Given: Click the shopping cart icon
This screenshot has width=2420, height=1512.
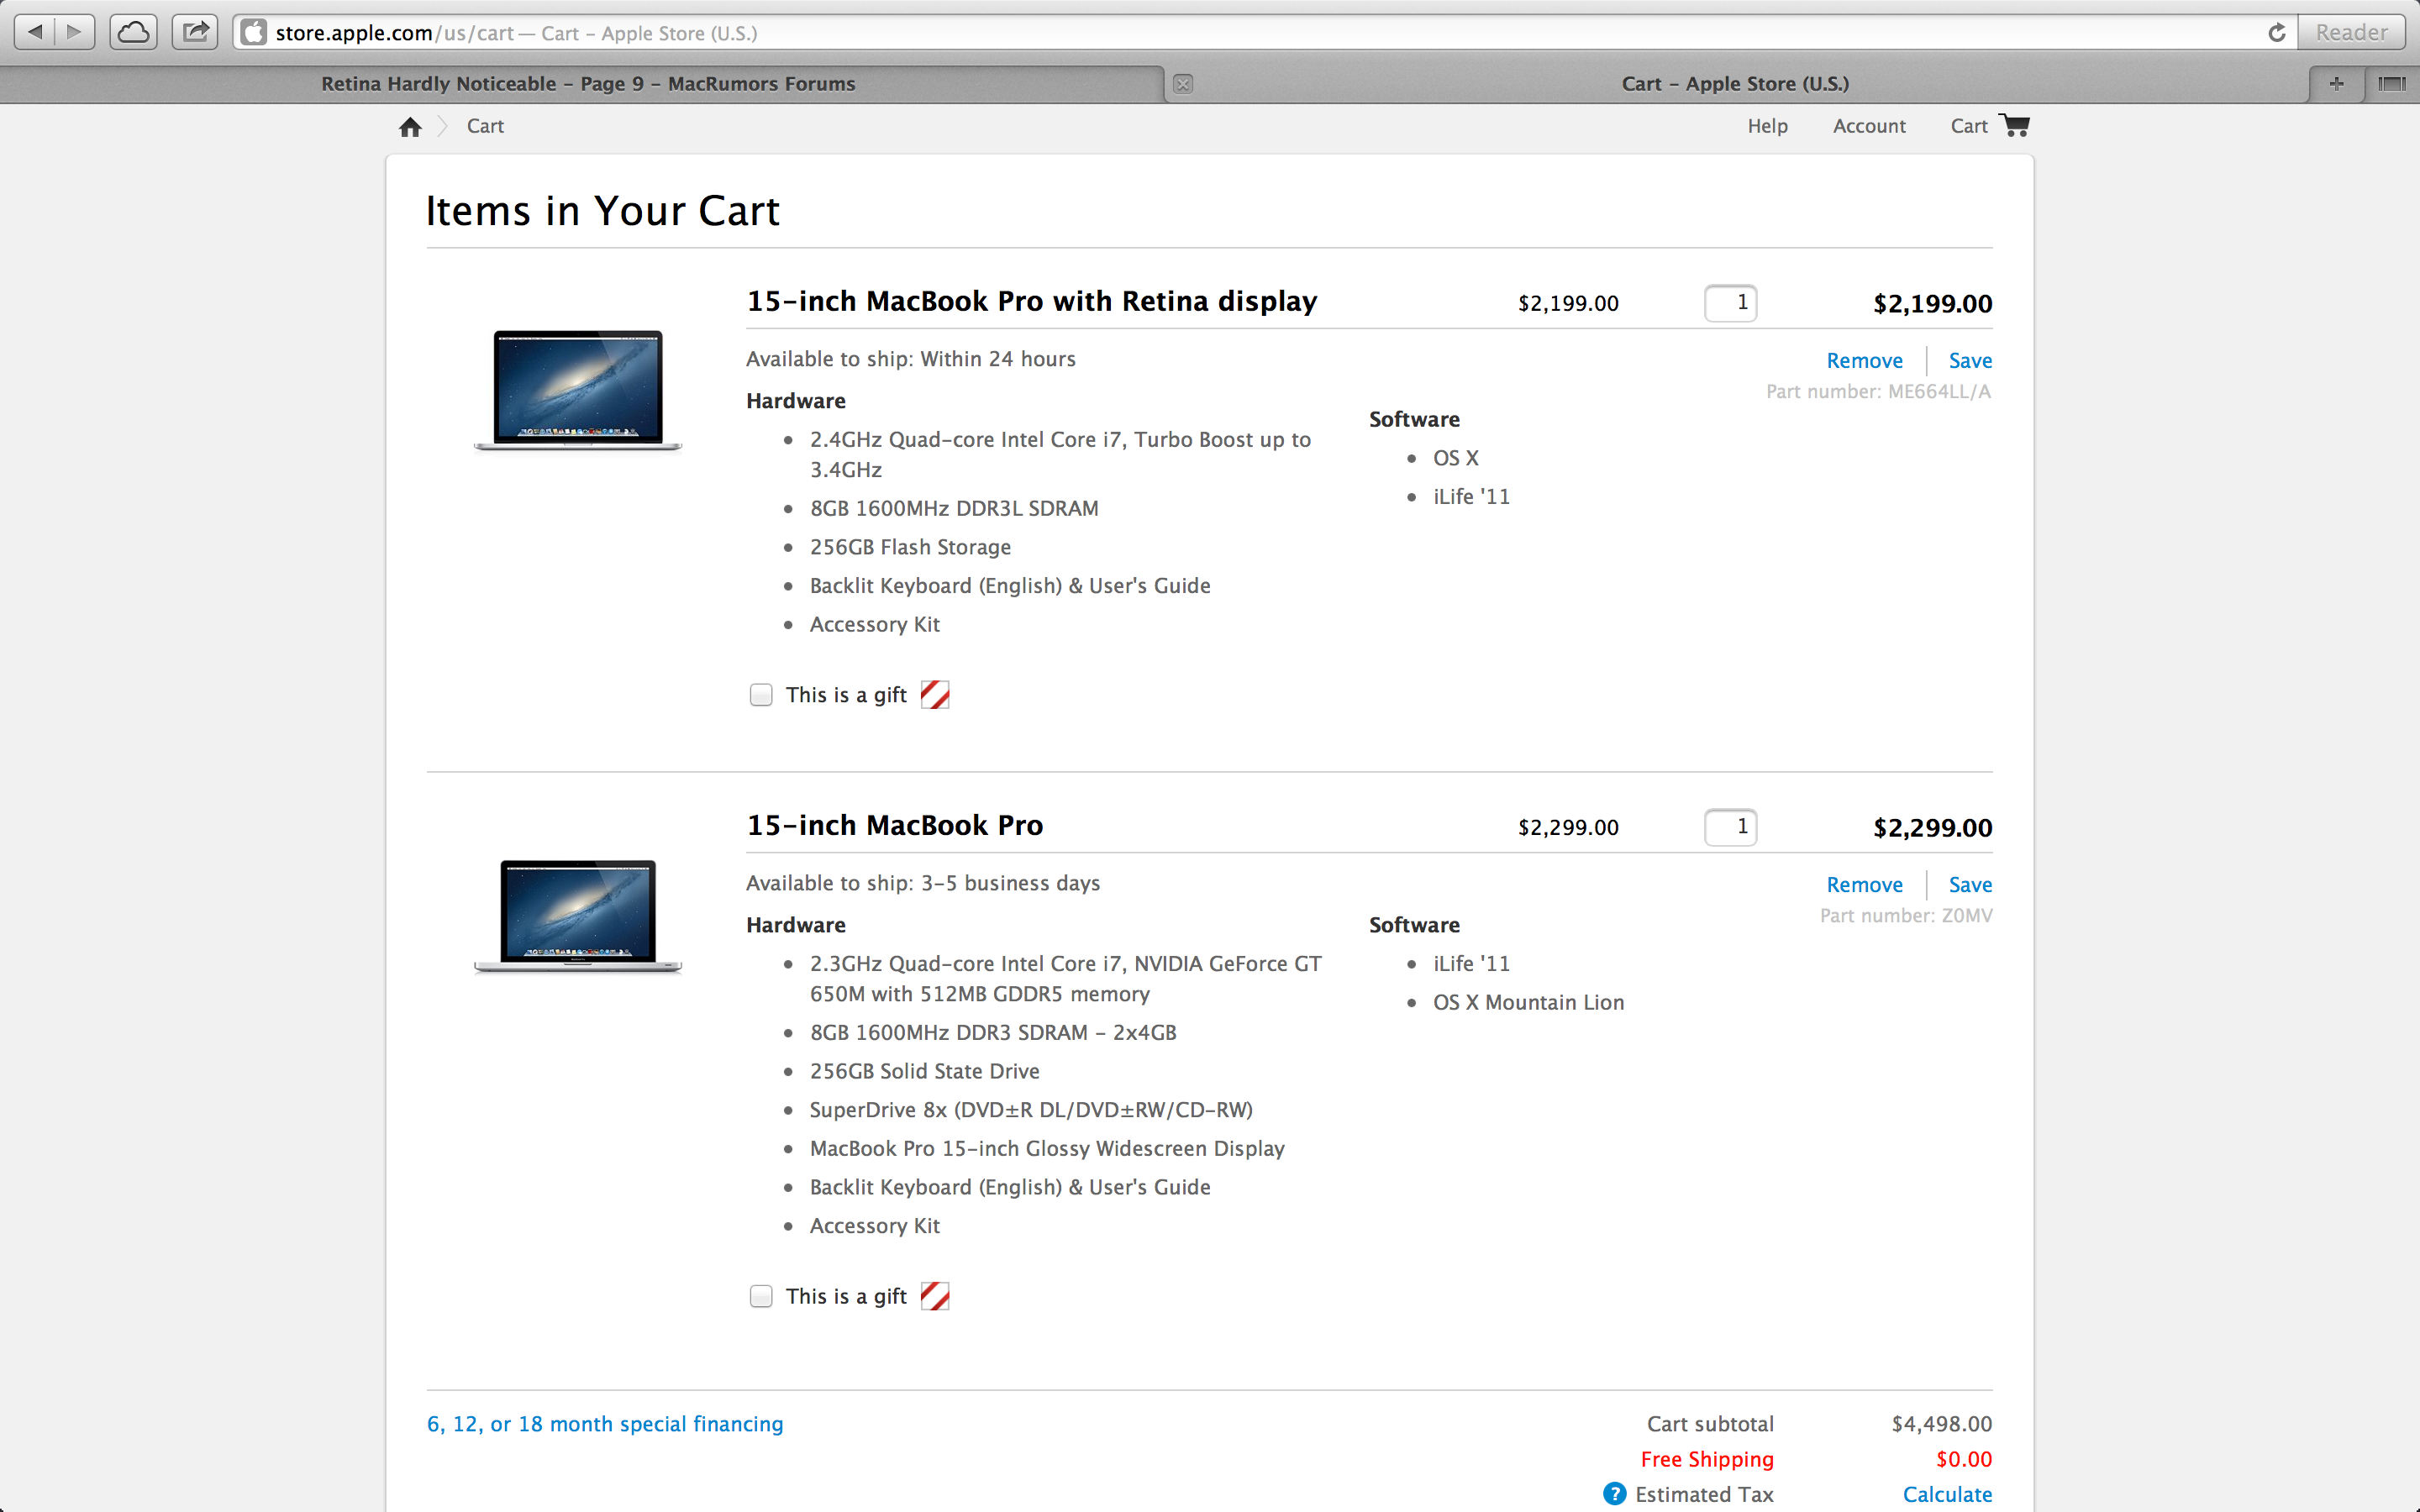Looking at the screenshot, I should [x=2015, y=125].
